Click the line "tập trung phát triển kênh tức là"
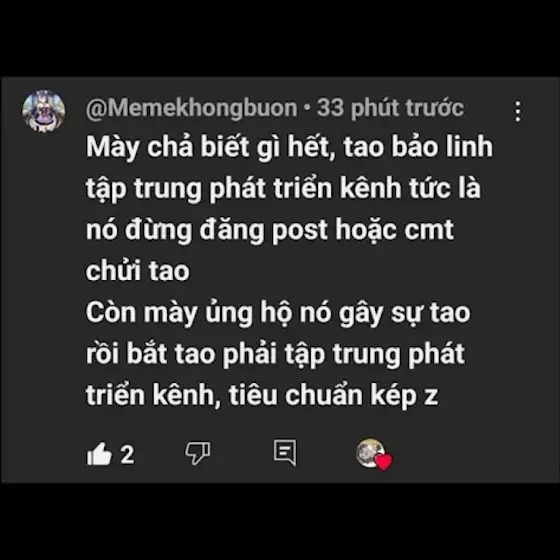 click(283, 189)
